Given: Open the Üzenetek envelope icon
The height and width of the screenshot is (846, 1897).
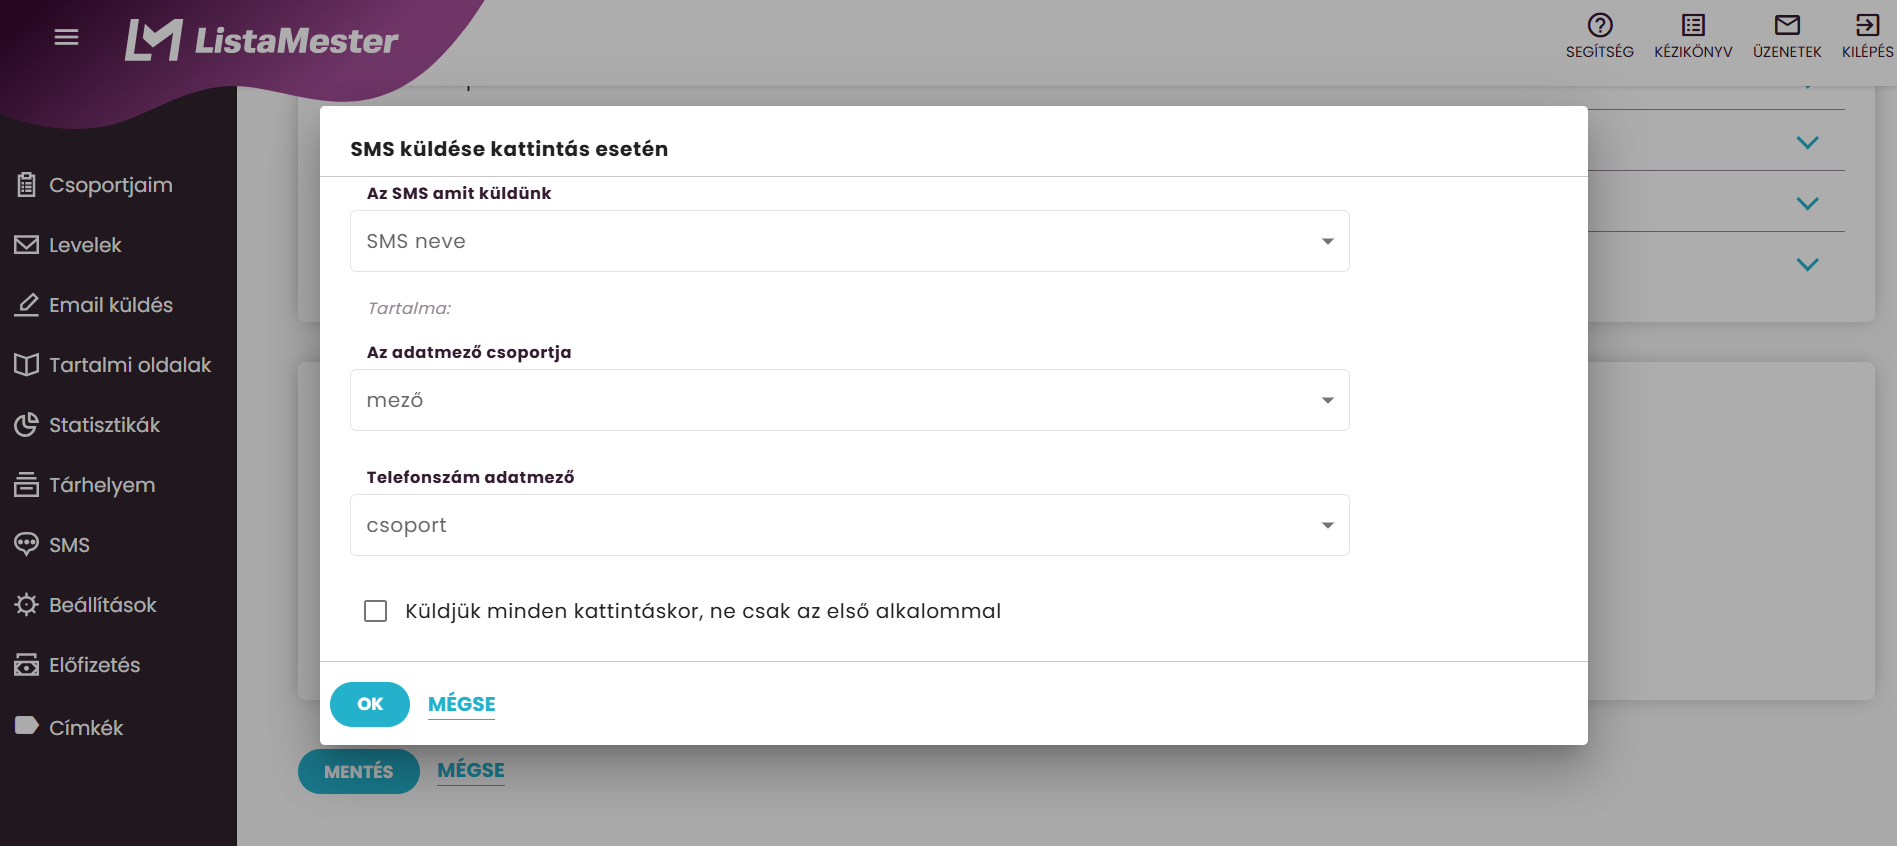Looking at the screenshot, I should point(1787,25).
